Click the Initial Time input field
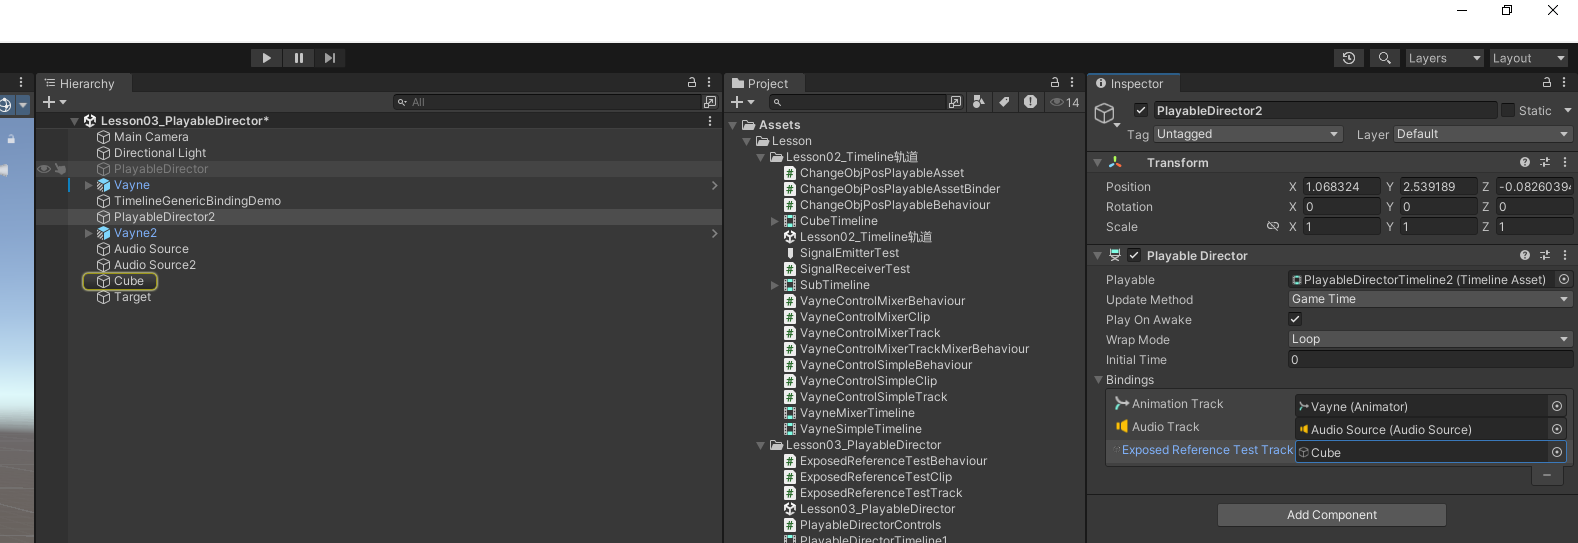Screen dimensions: 1578x543 click(1430, 360)
